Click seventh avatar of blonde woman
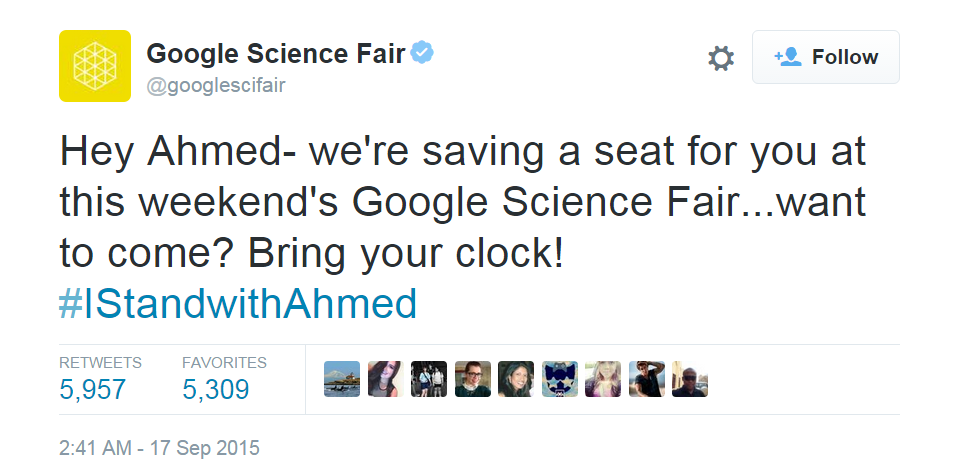Viewport: 953px width, 466px height. (x=603, y=379)
